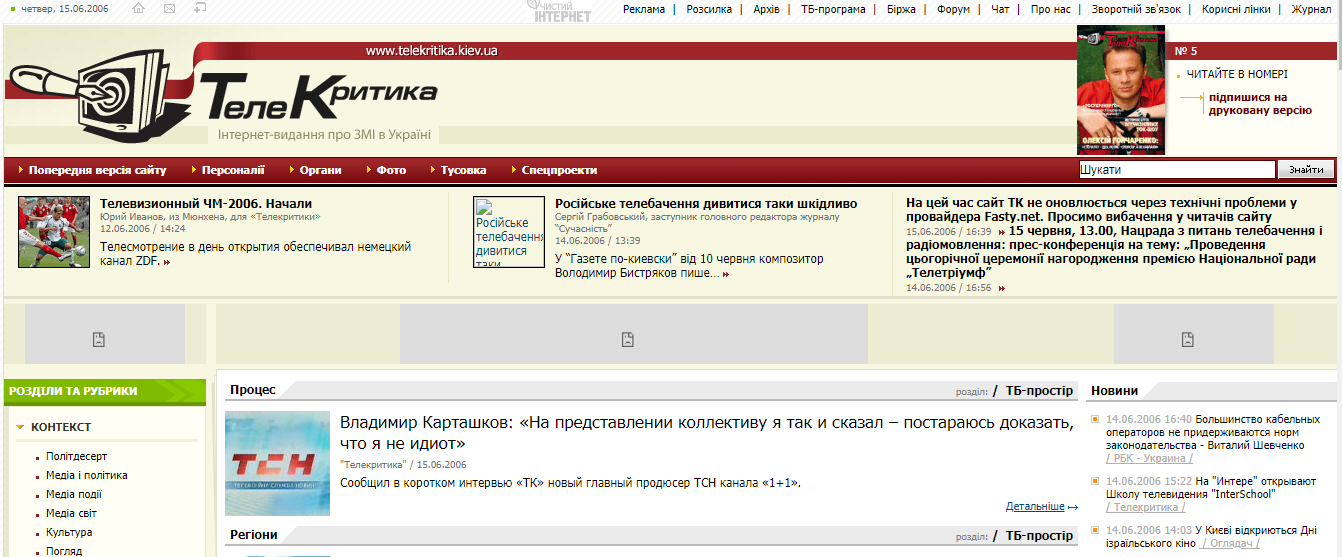Click the red arrows after Бистряков пише
Viewport: 1342px width, 557px height.
point(726,273)
